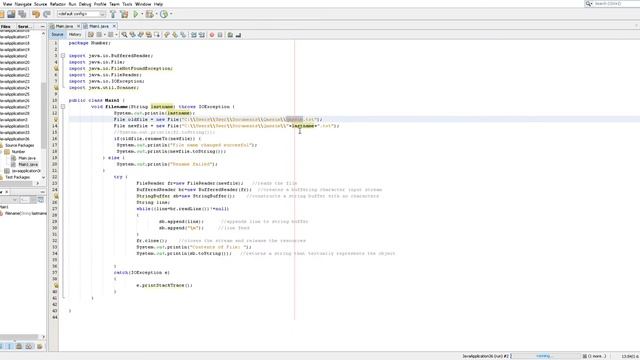Open Main1.java in the project tree
Image resolution: width=640 pixels, height=360 pixels.
click(x=28, y=164)
